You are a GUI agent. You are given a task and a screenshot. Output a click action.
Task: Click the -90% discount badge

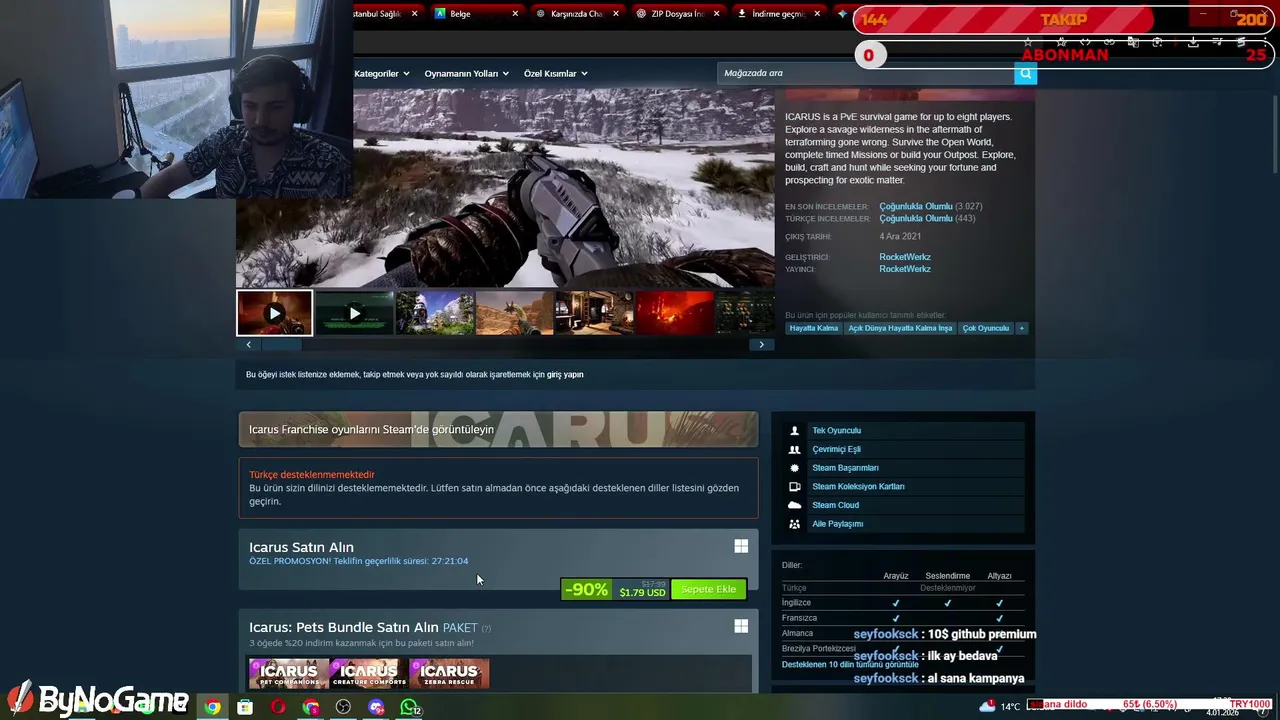coord(586,589)
